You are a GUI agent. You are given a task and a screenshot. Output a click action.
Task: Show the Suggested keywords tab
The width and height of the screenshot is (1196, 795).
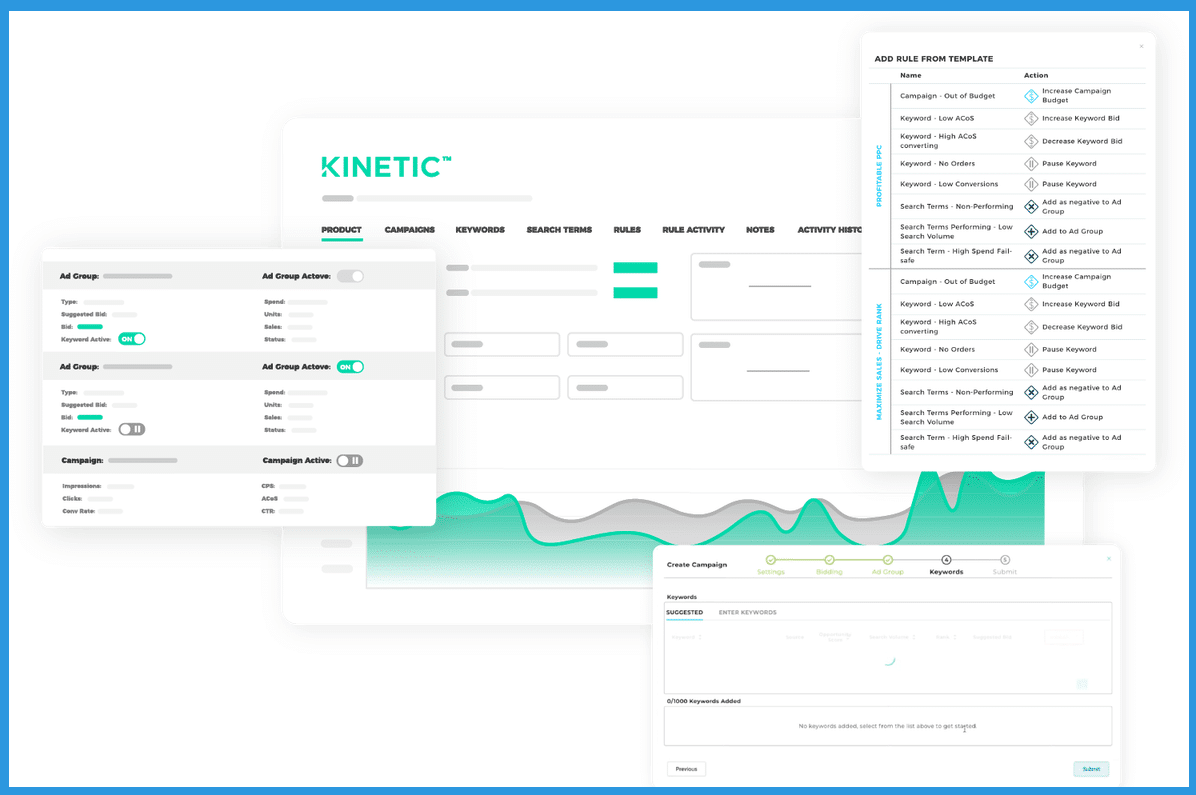coord(684,613)
